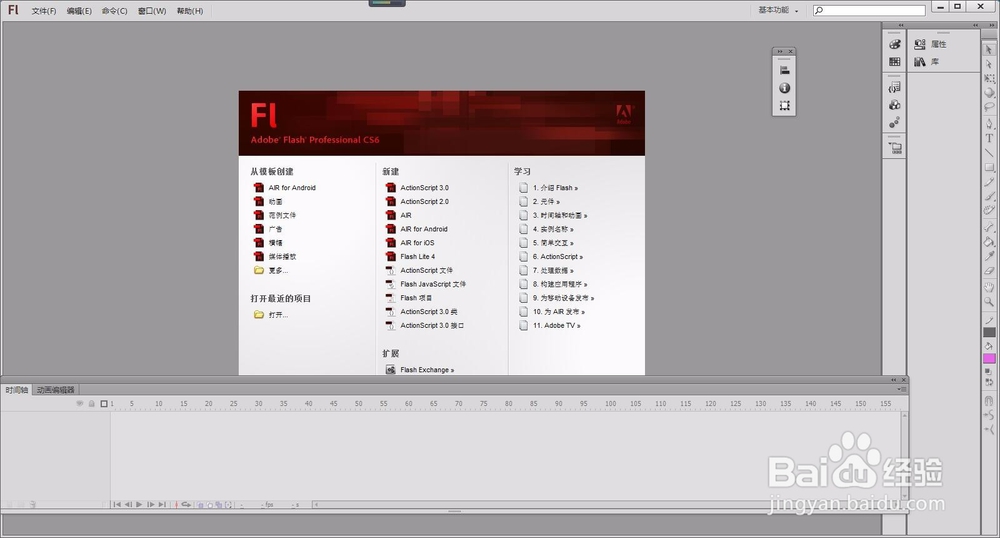Expand the floating panel dock arrows
1000x538 pixels.
(780, 52)
